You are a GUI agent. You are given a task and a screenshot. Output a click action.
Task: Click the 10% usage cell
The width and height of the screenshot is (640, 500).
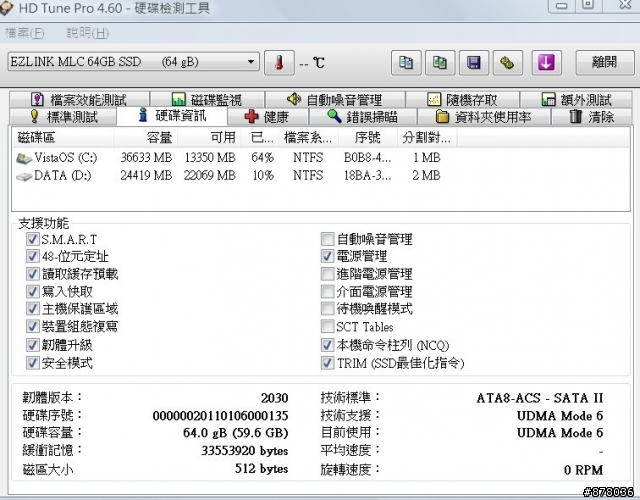point(262,176)
